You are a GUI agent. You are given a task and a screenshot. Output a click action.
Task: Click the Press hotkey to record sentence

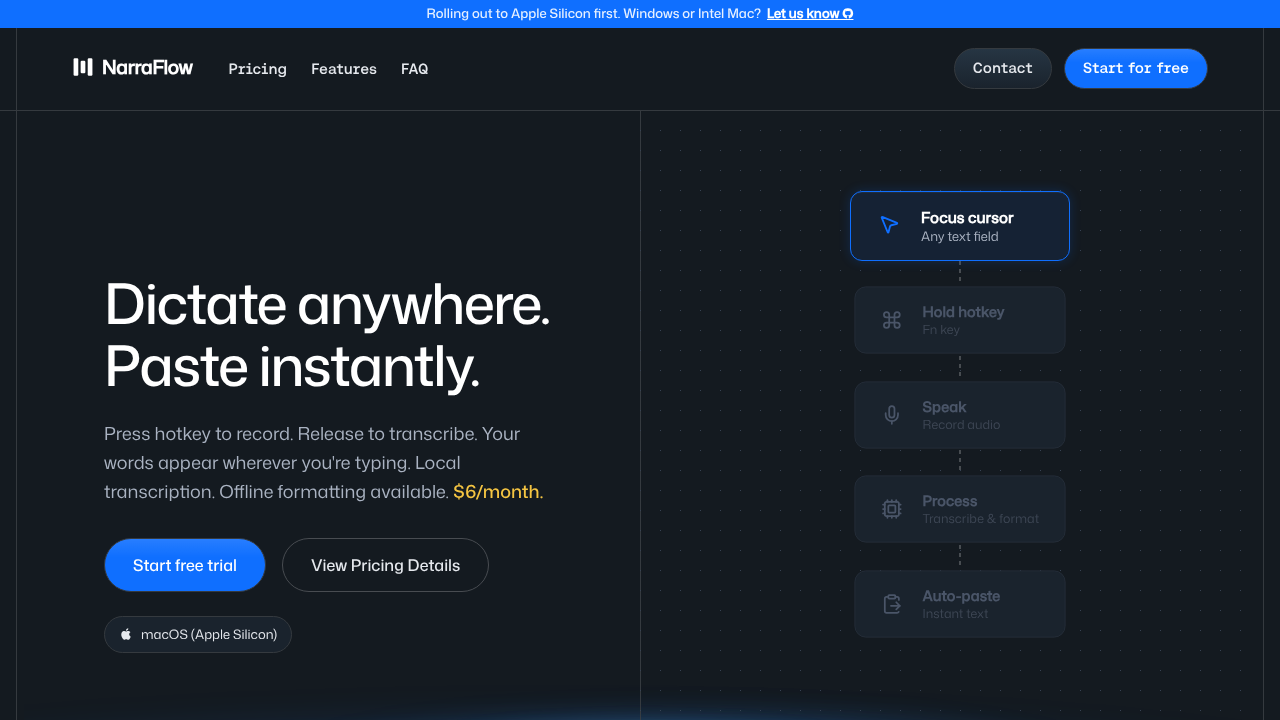pyautogui.click(x=198, y=434)
